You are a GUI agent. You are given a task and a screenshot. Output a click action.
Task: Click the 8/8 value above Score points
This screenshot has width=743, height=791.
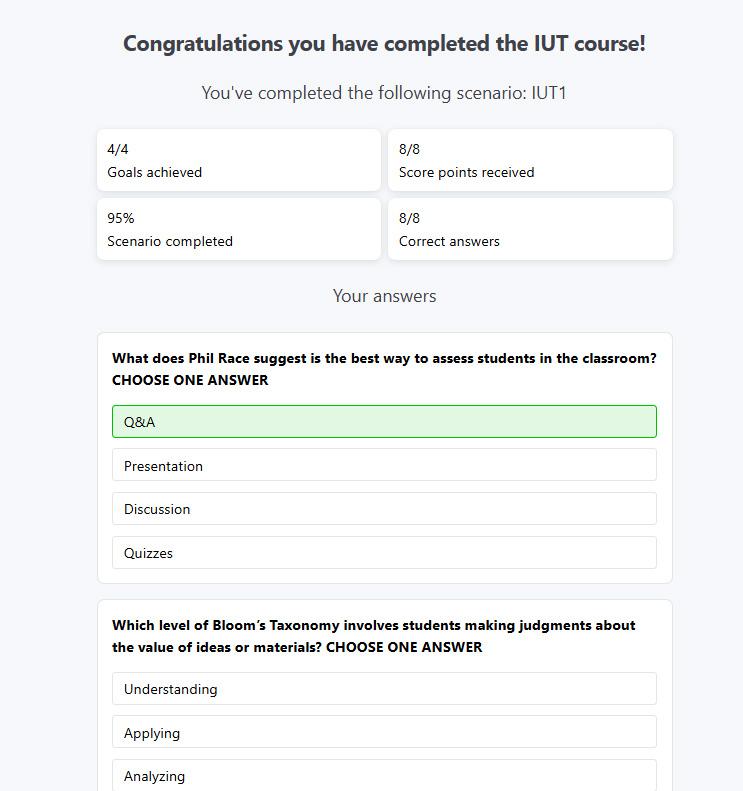(409, 149)
